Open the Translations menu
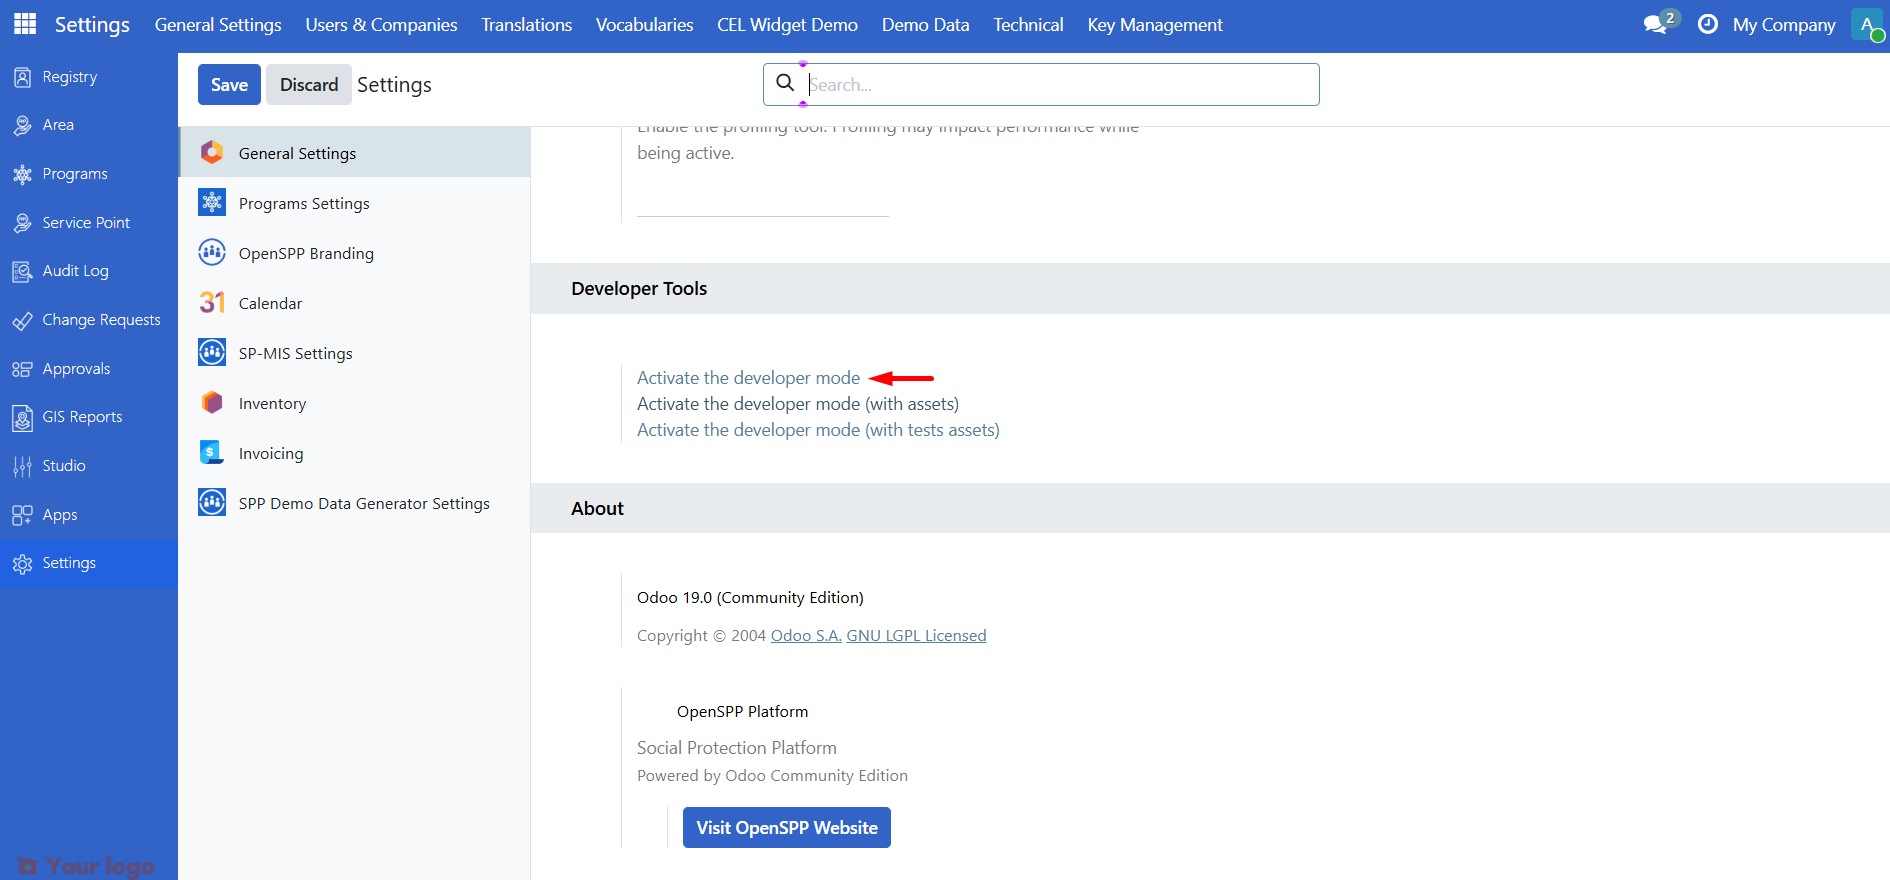 click(x=527, y=25)
